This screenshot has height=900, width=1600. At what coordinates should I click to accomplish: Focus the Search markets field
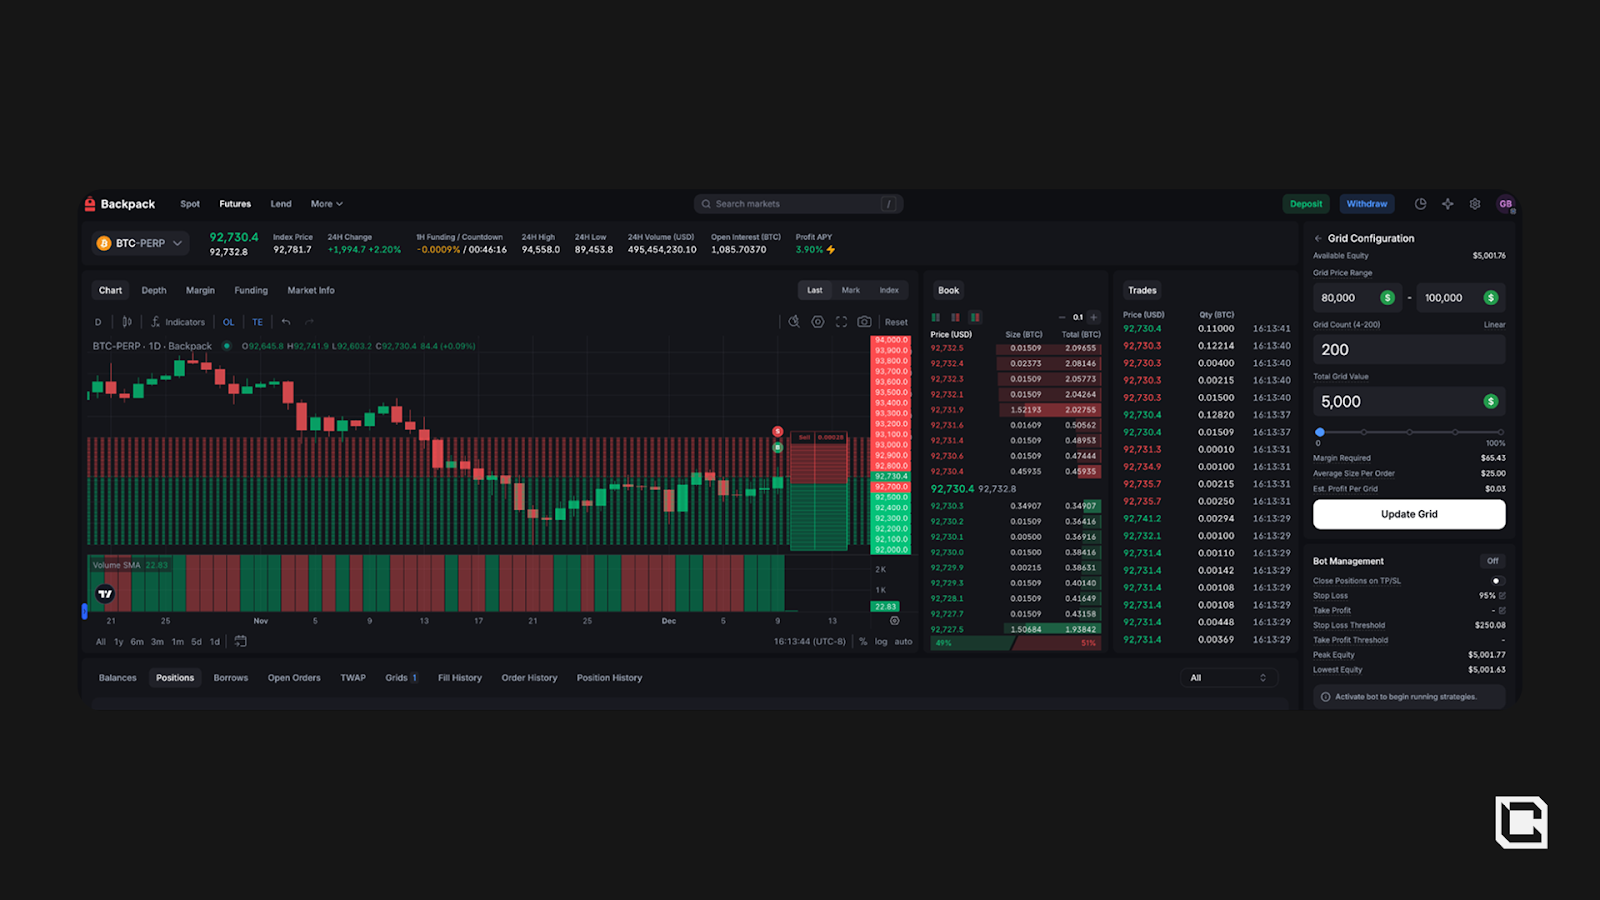[x=798, y=204]
